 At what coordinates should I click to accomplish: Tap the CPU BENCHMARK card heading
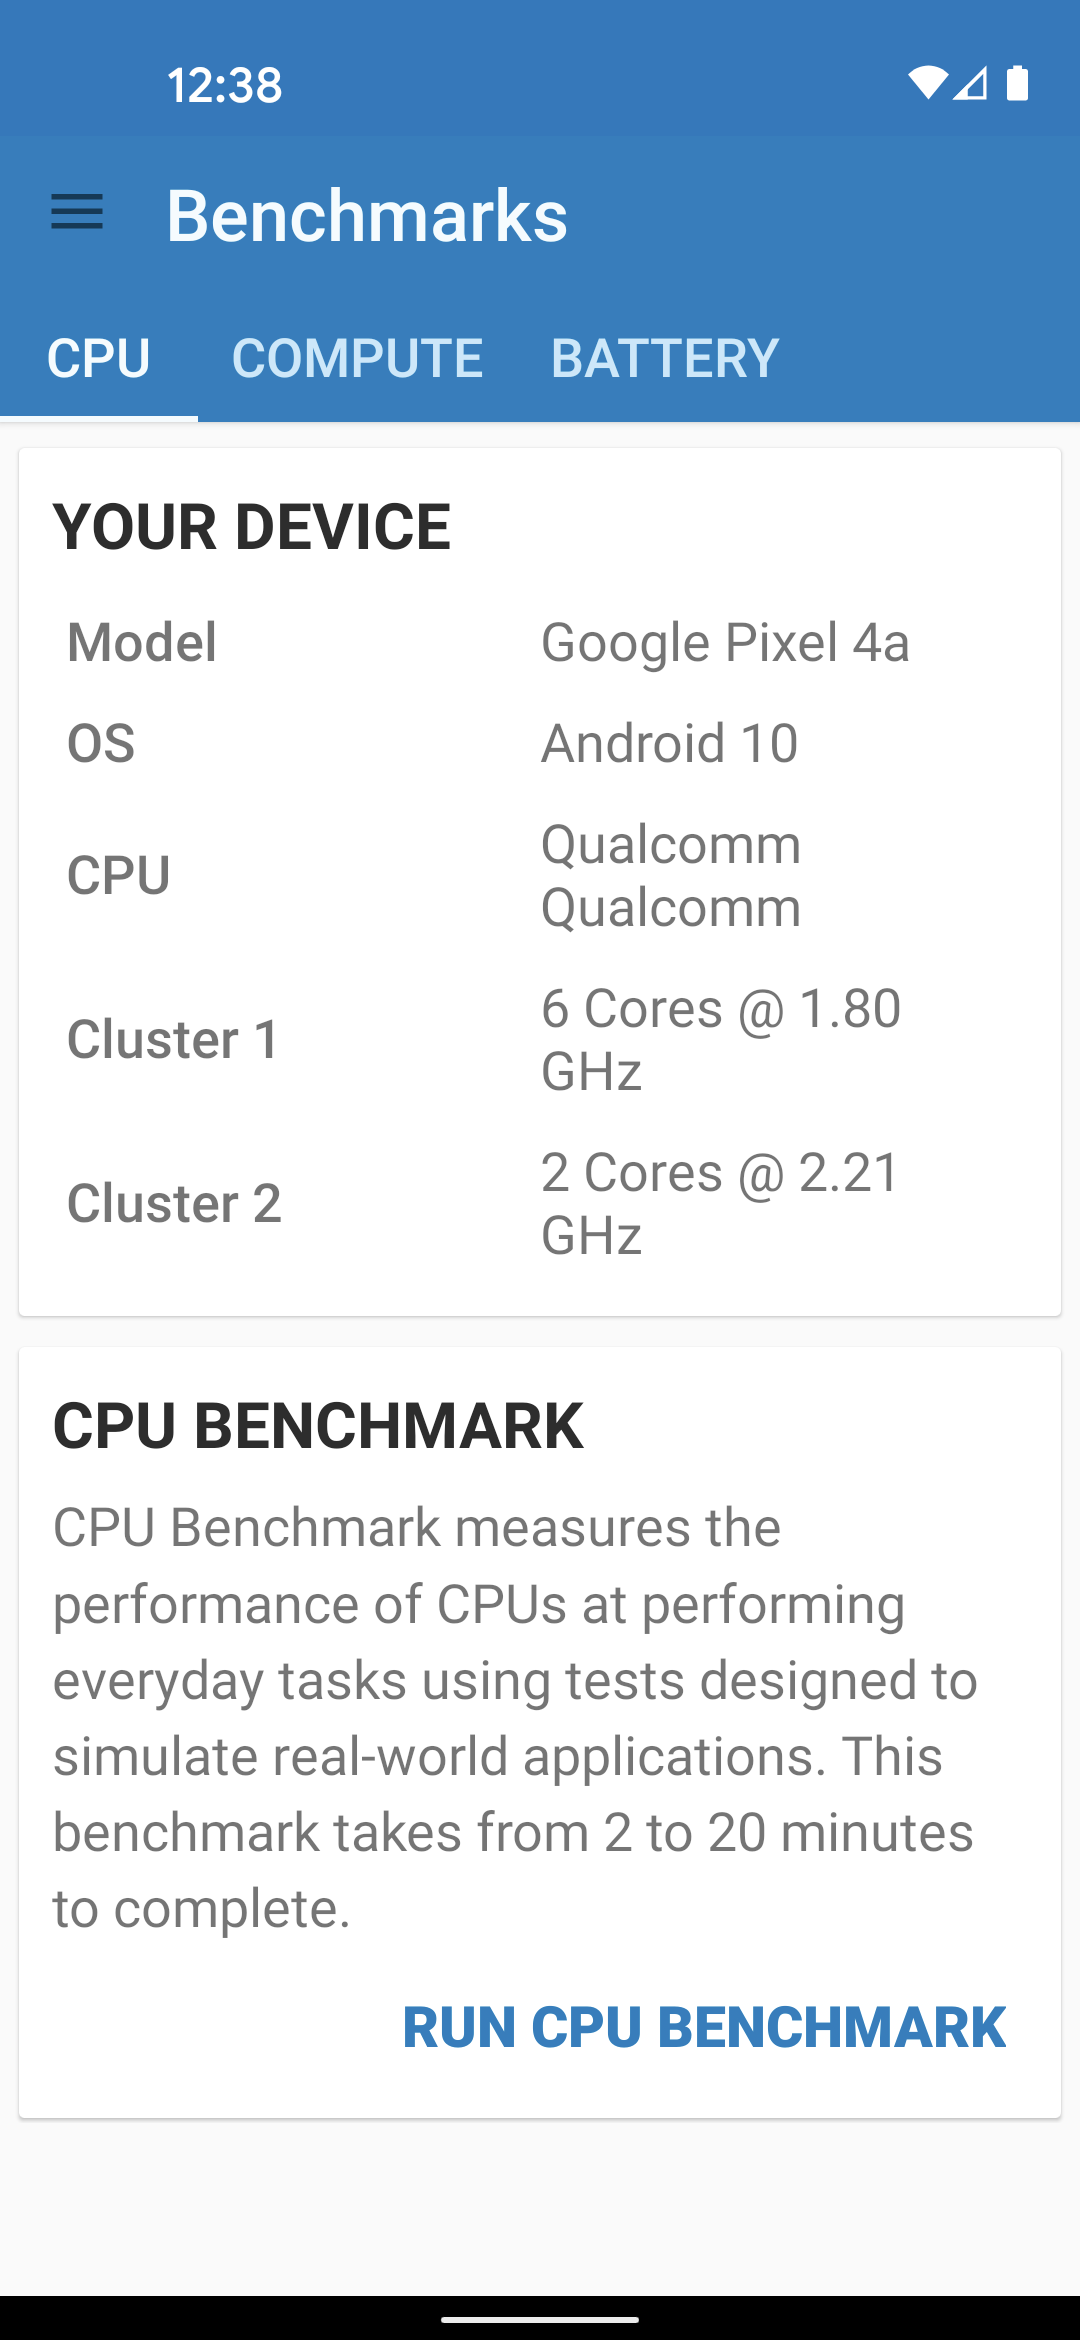[x=318, y=1425]
